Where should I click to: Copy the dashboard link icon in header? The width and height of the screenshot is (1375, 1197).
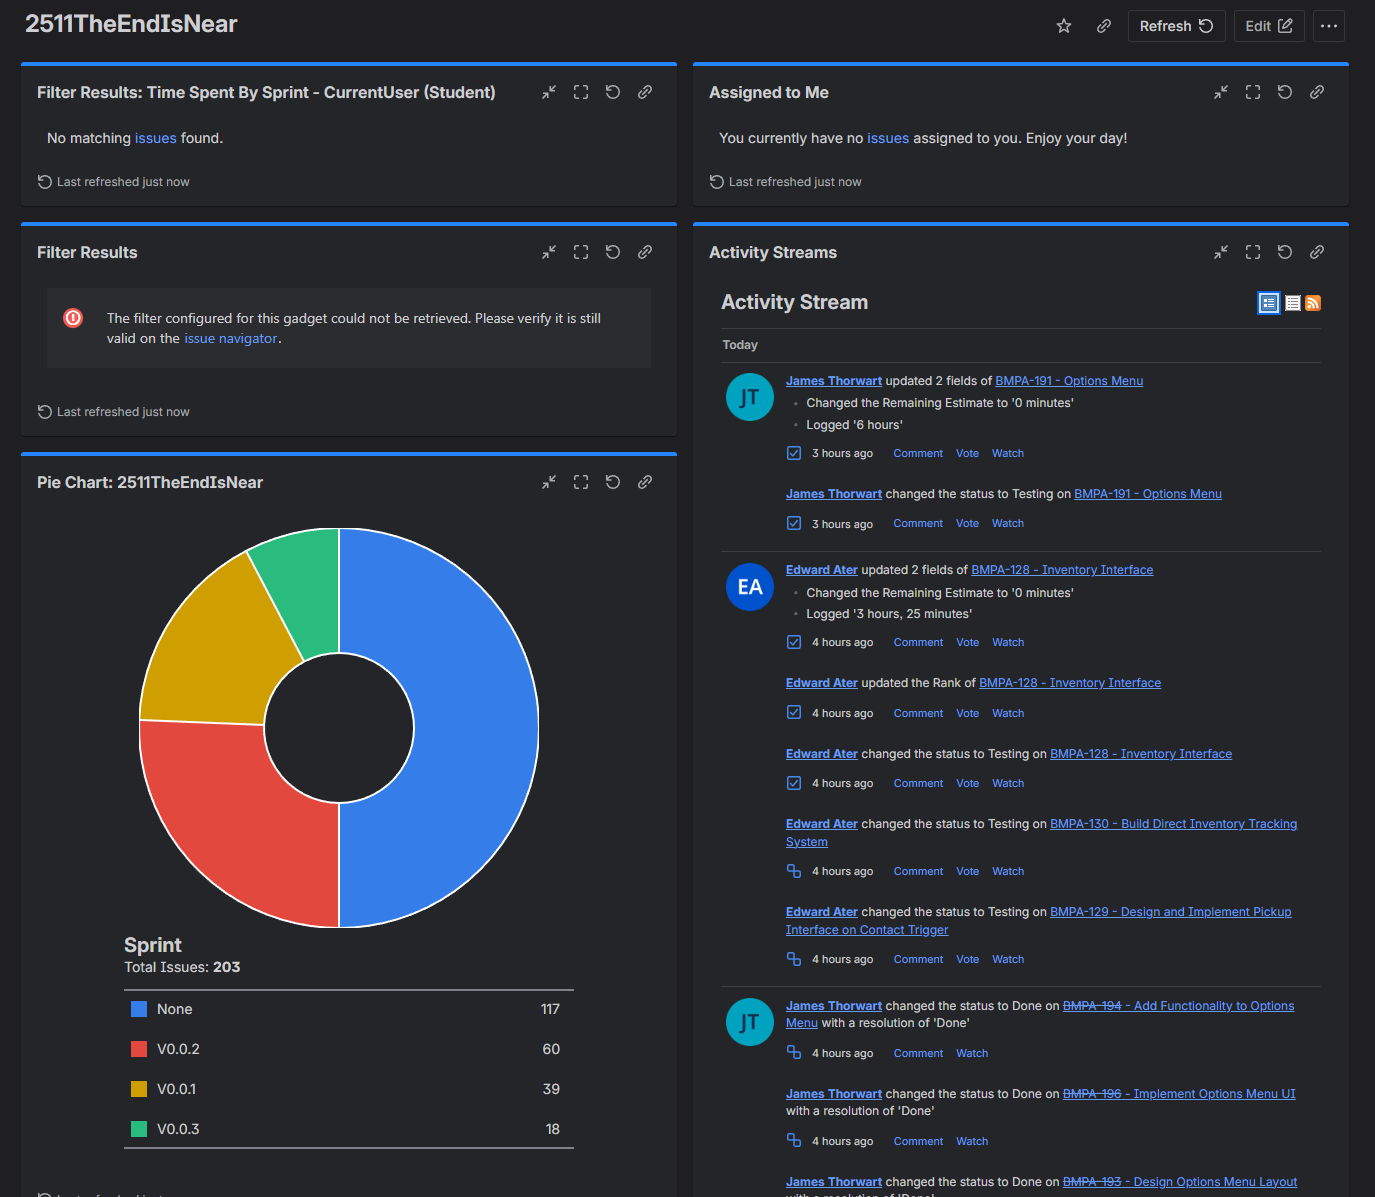pos(1104,26)
